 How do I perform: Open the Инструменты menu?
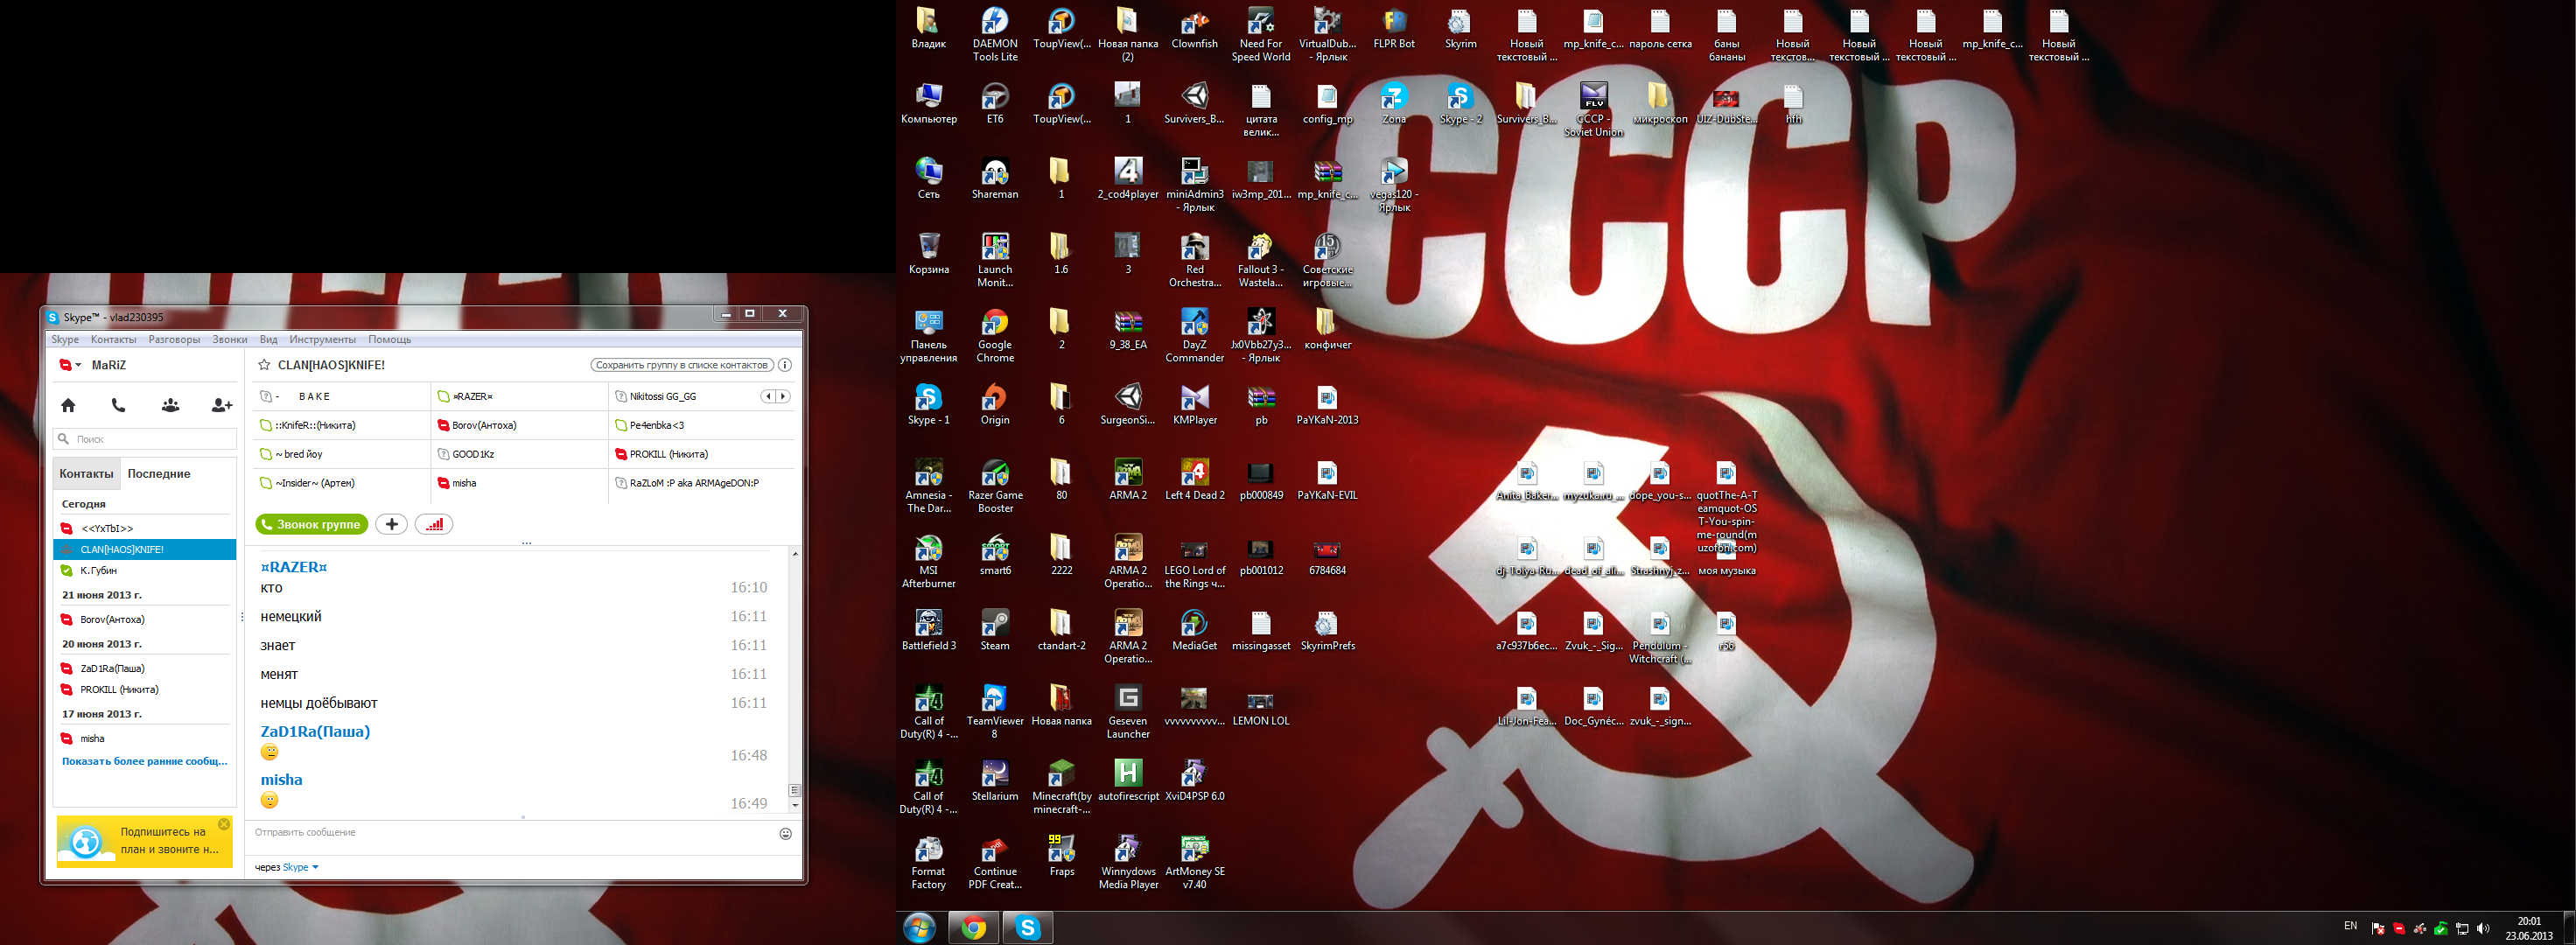pyautogui.click(x=322, y=340)
